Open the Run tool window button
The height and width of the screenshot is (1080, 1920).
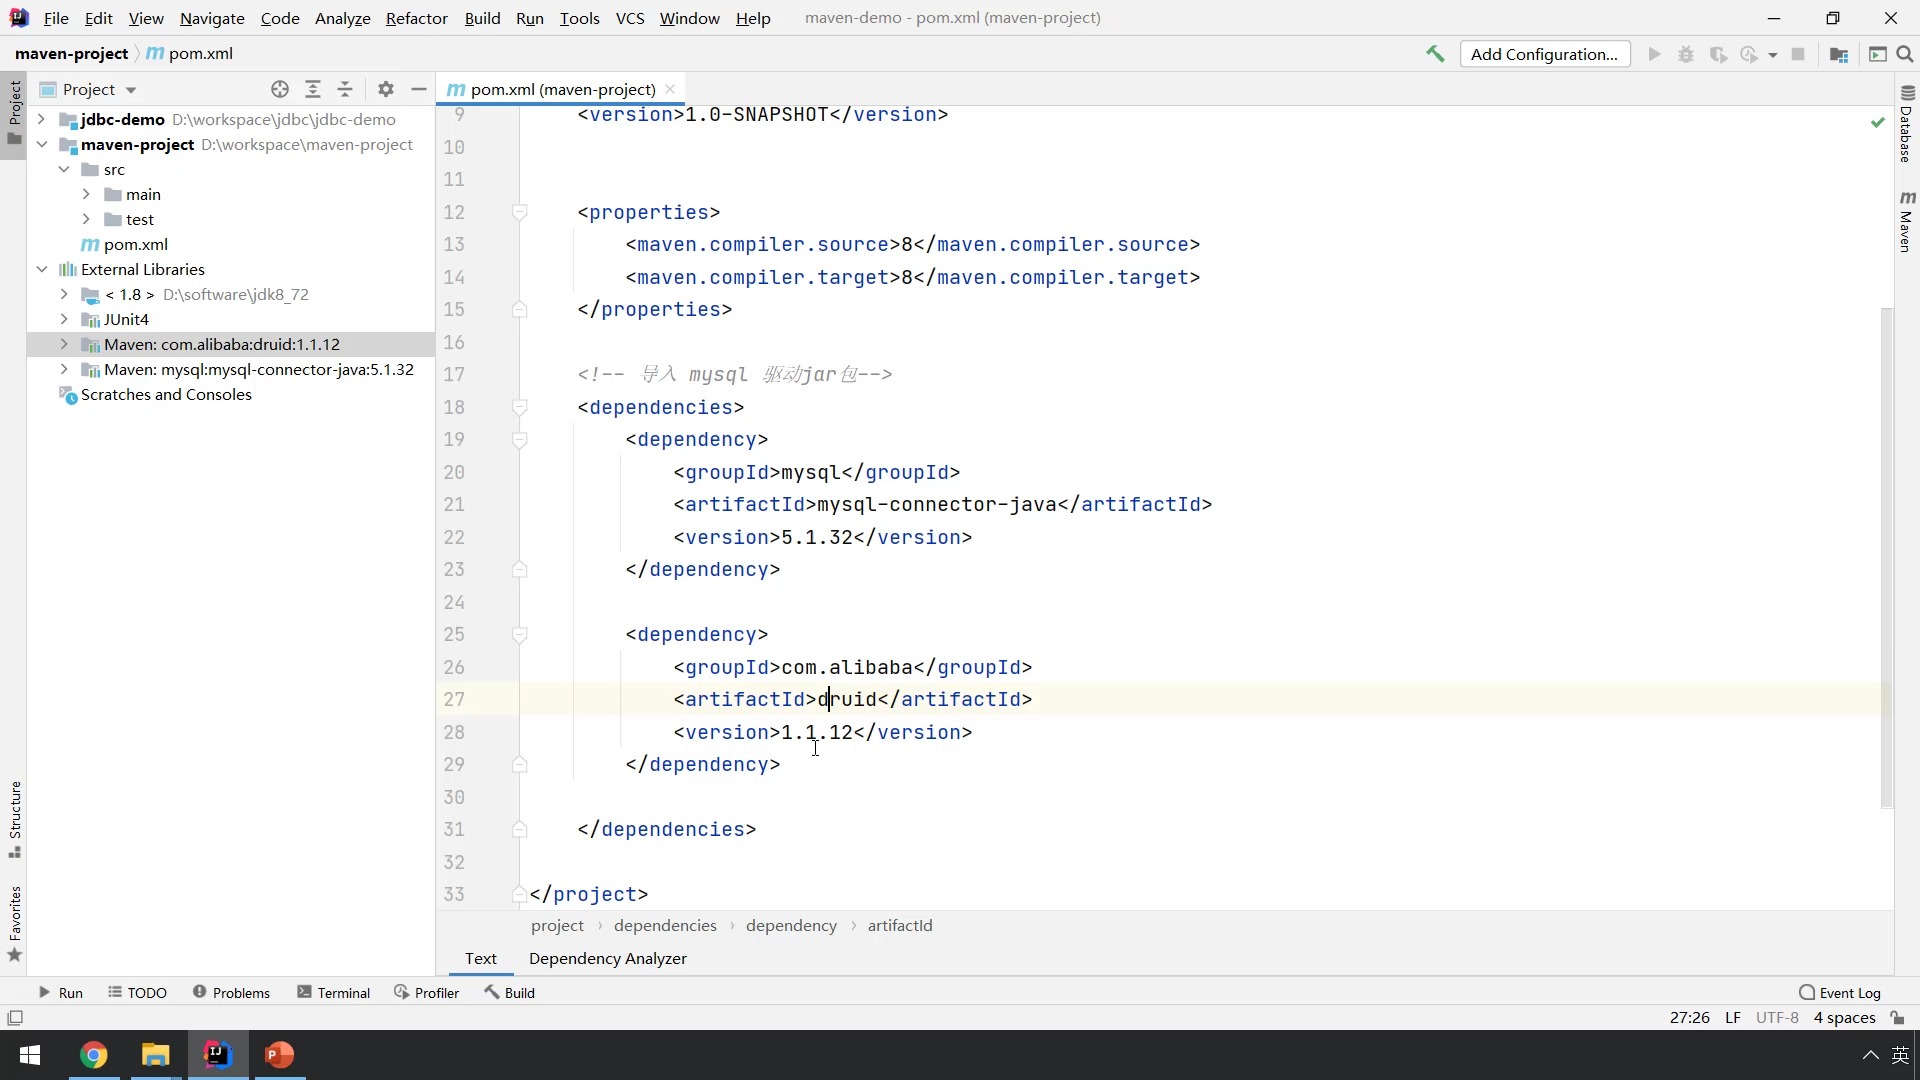[x=61, y=992]
